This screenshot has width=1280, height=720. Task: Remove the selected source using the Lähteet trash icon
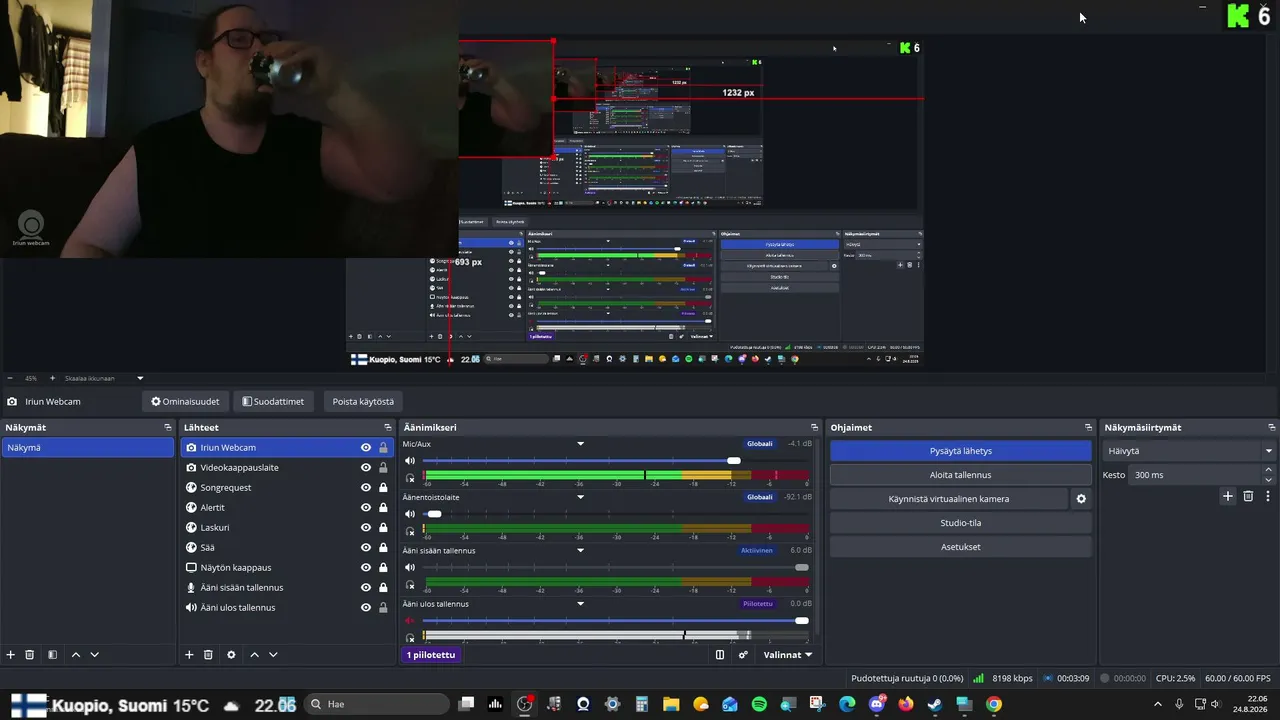208,655
